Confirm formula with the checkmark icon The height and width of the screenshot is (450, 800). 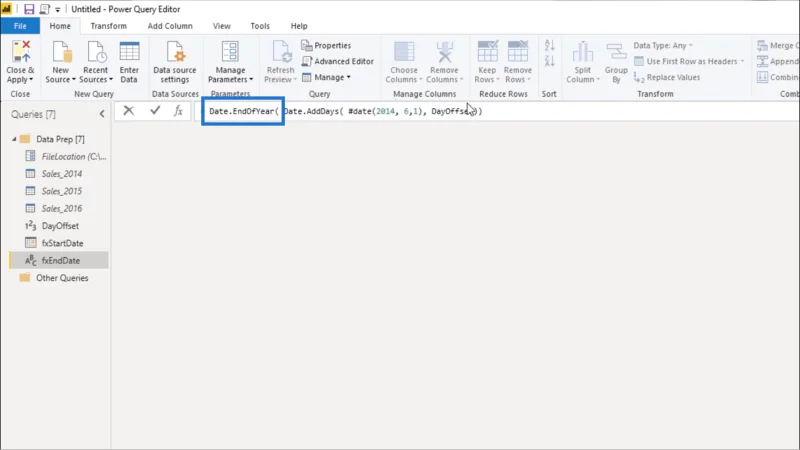155,111
